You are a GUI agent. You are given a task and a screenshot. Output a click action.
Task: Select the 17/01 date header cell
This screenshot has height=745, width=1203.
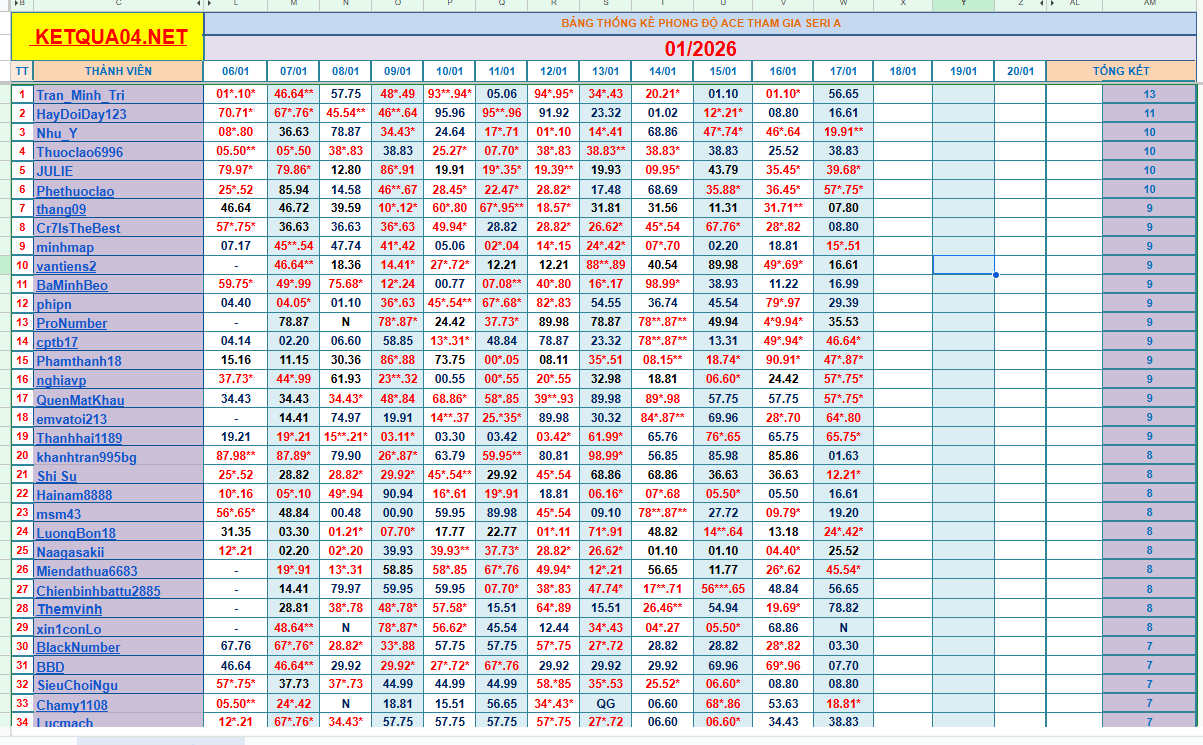point(843,71)
